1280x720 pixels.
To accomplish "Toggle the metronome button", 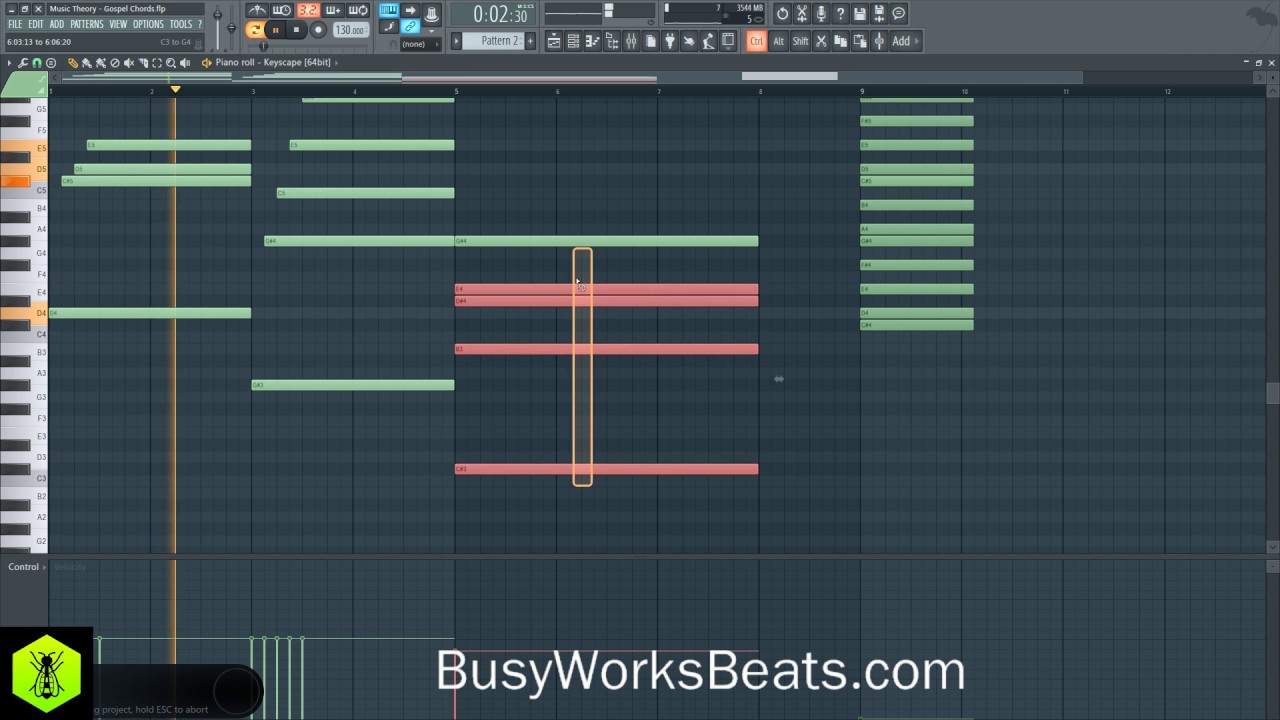I will click(257, 11).
